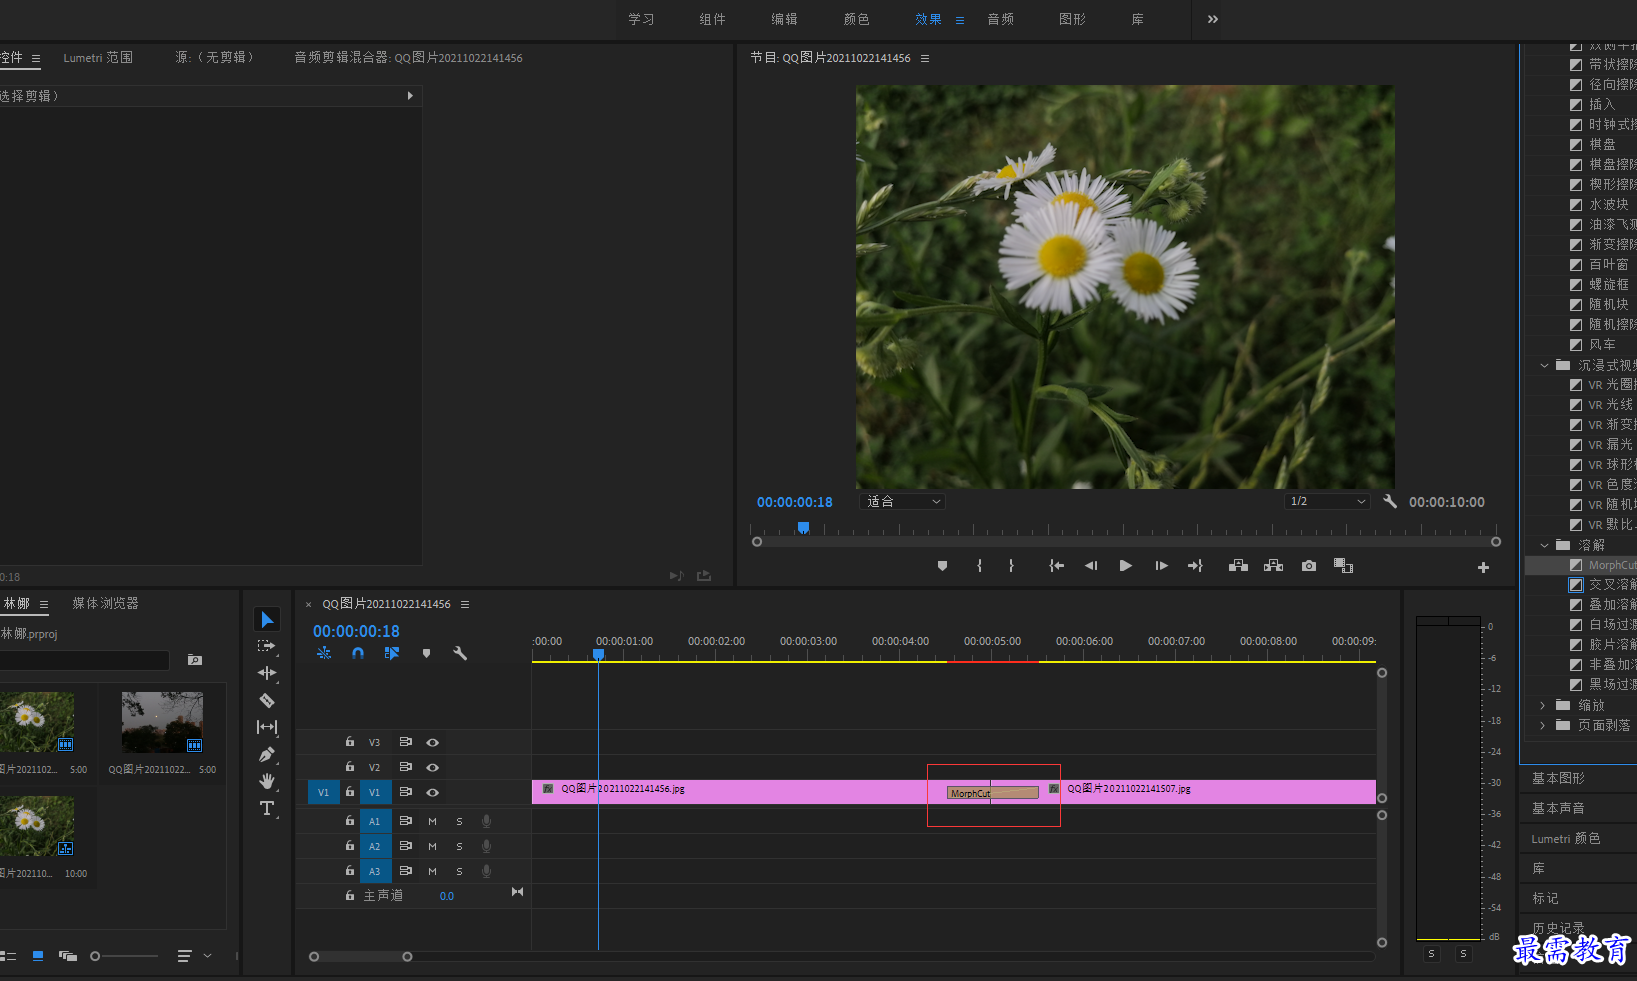Screen dimensions: 1637x981
Task: Collapse the 沉浸式视频 effects folder
Action: (1544, 365)
